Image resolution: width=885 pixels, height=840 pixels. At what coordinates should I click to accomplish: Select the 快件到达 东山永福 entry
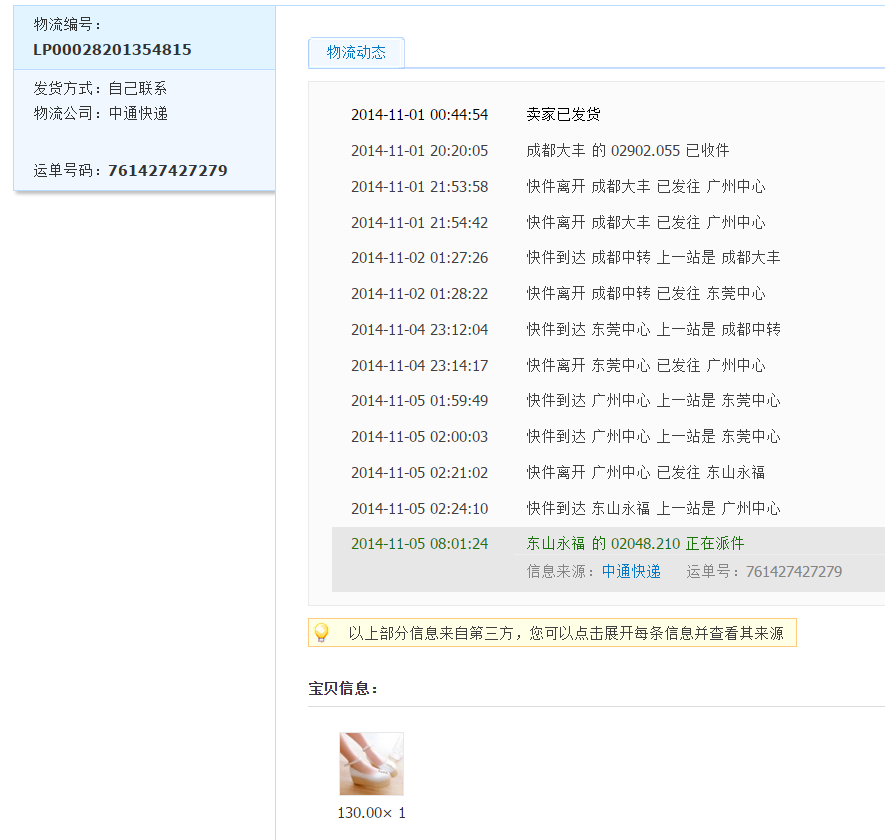point(653,509)
